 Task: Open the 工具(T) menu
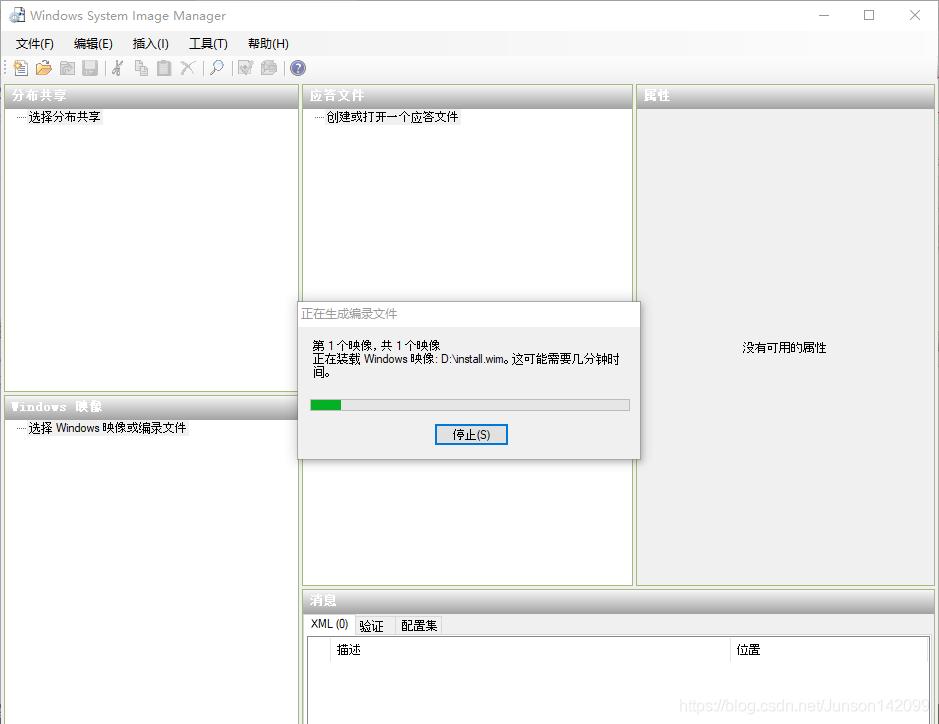(206, 43)
